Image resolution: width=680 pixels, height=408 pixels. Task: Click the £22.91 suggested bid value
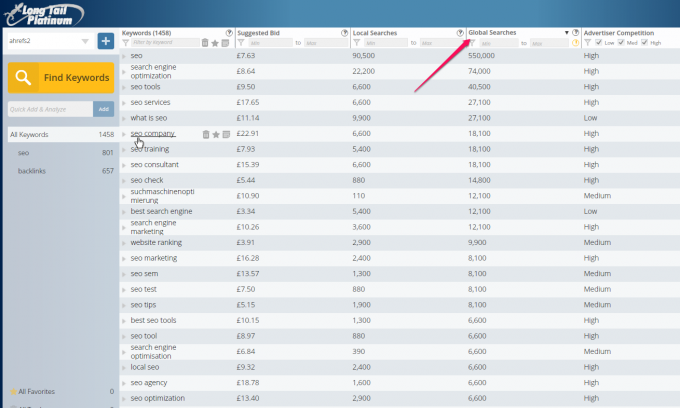tap(248, 134)
